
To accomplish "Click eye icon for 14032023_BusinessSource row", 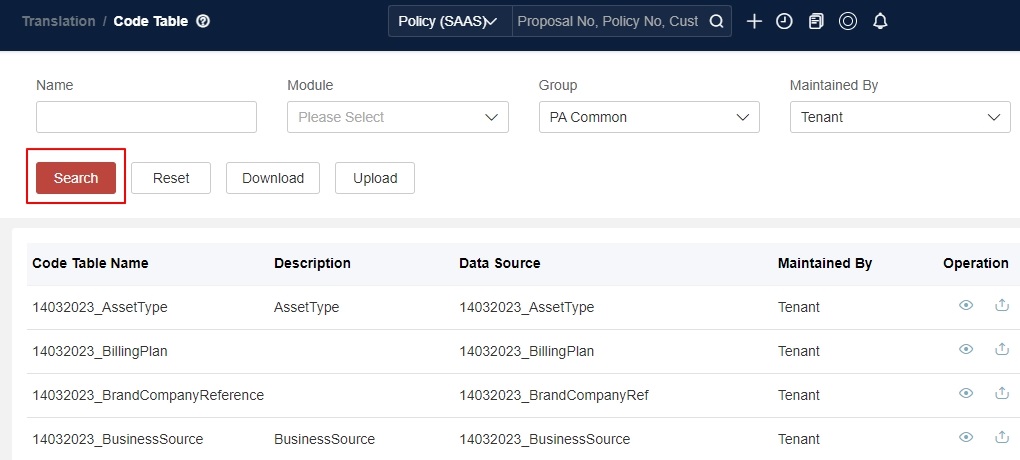I will click(966, 438).
